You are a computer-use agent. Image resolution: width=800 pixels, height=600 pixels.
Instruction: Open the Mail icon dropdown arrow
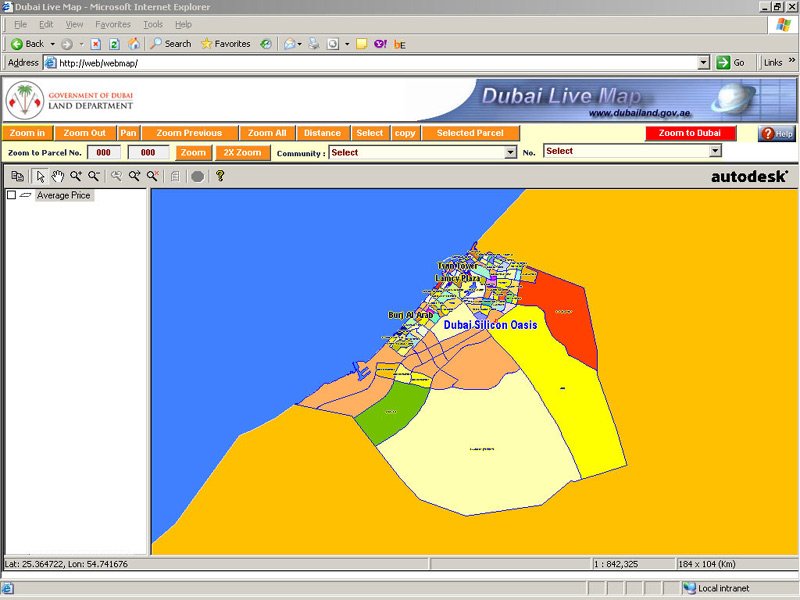pyautogui.click(x=299, y=44)
